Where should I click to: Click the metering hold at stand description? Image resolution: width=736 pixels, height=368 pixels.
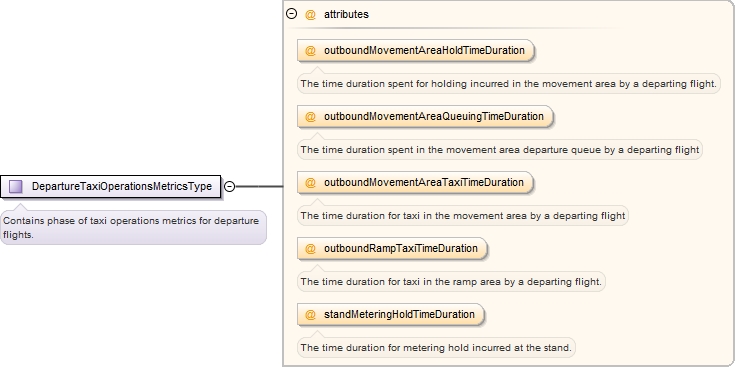(436, 348)
